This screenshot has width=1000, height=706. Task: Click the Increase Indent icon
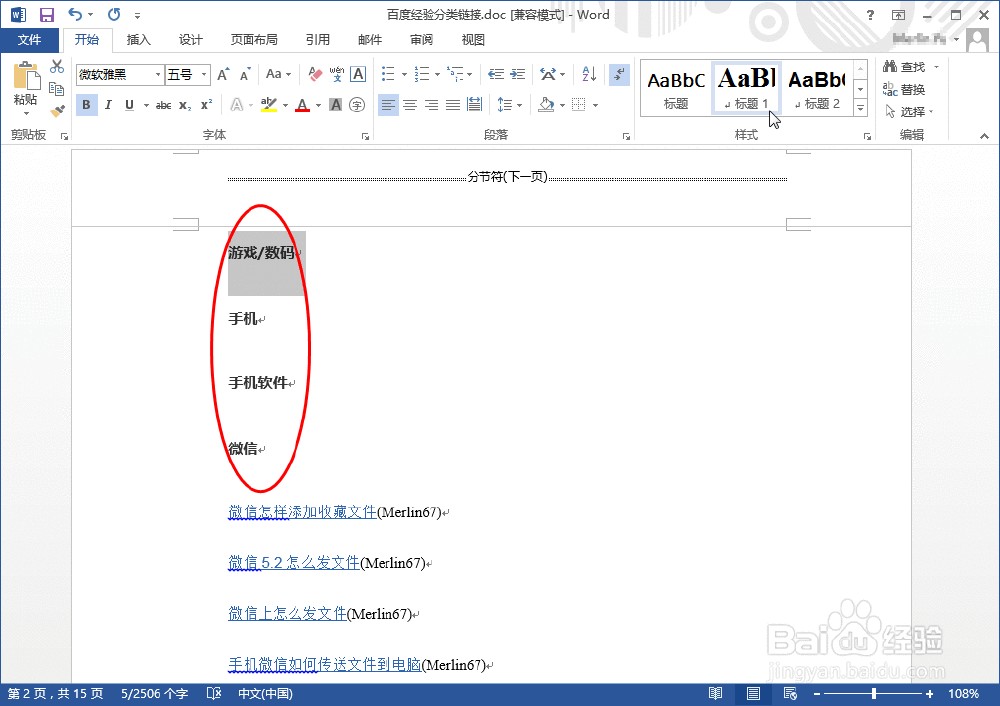coord(517,74)
